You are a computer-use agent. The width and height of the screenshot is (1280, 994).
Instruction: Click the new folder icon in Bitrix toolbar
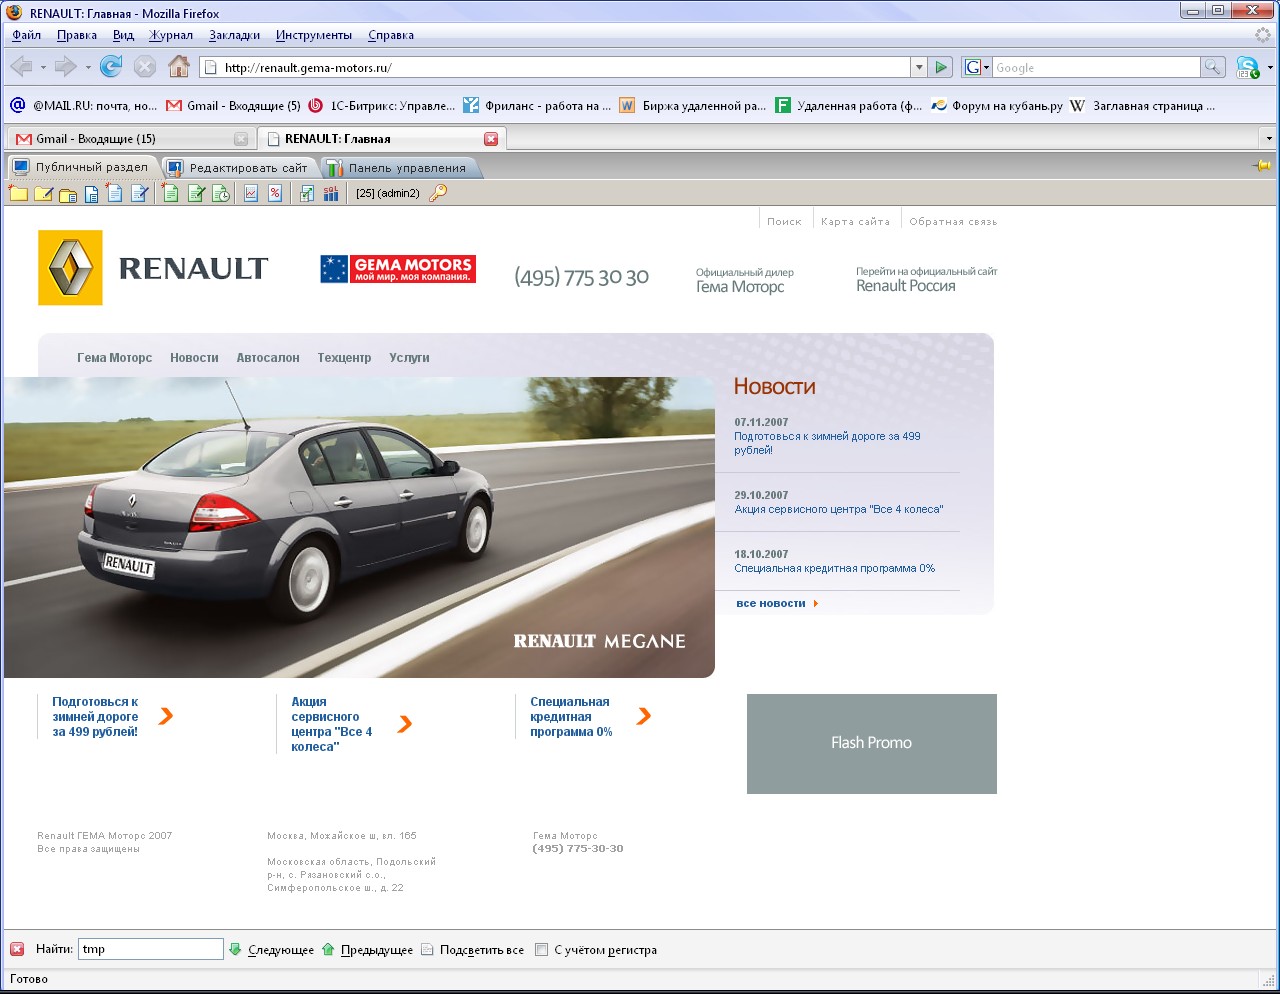[18, 193]
